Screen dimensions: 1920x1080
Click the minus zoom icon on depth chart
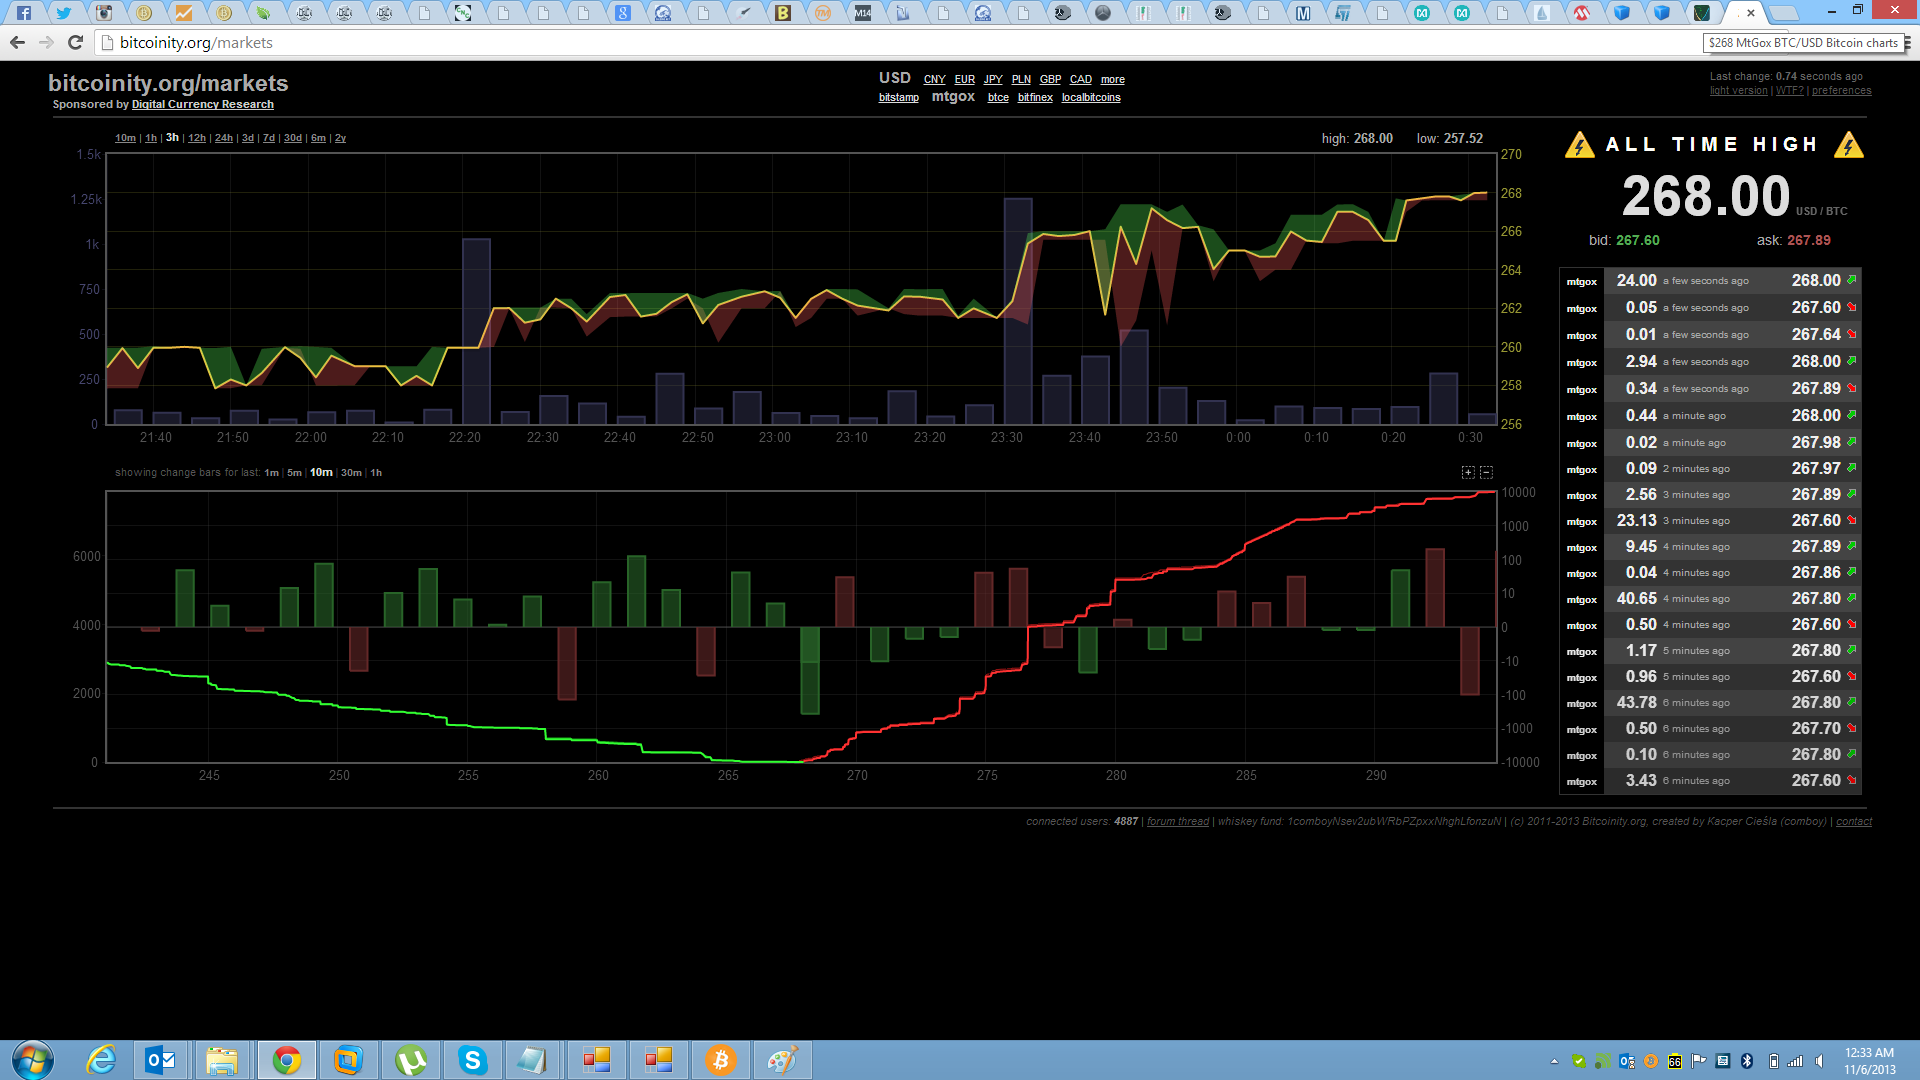click(1486, 472)
